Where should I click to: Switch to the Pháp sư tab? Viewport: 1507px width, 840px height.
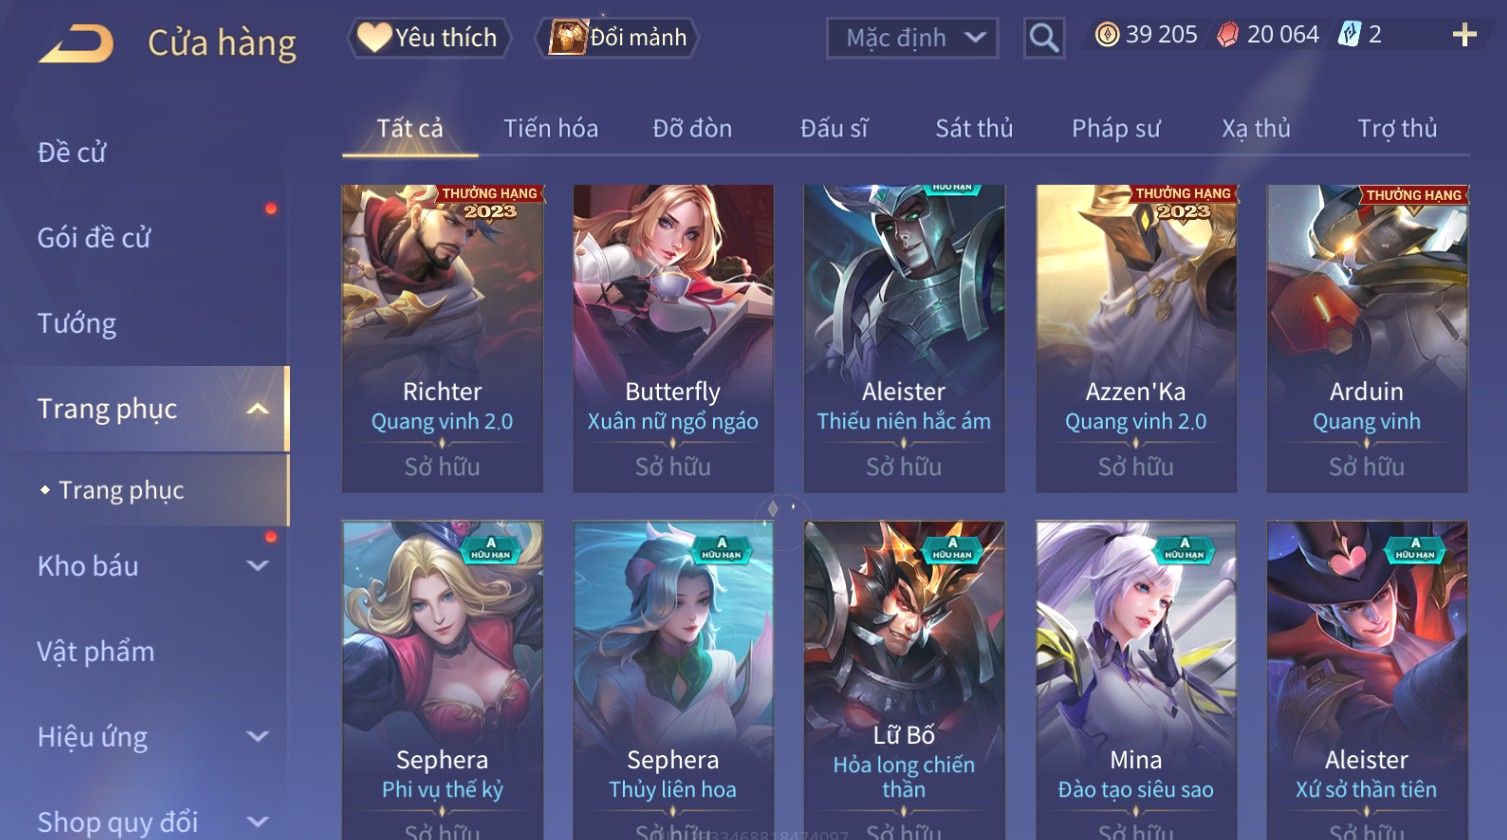tap(1116, 128)
